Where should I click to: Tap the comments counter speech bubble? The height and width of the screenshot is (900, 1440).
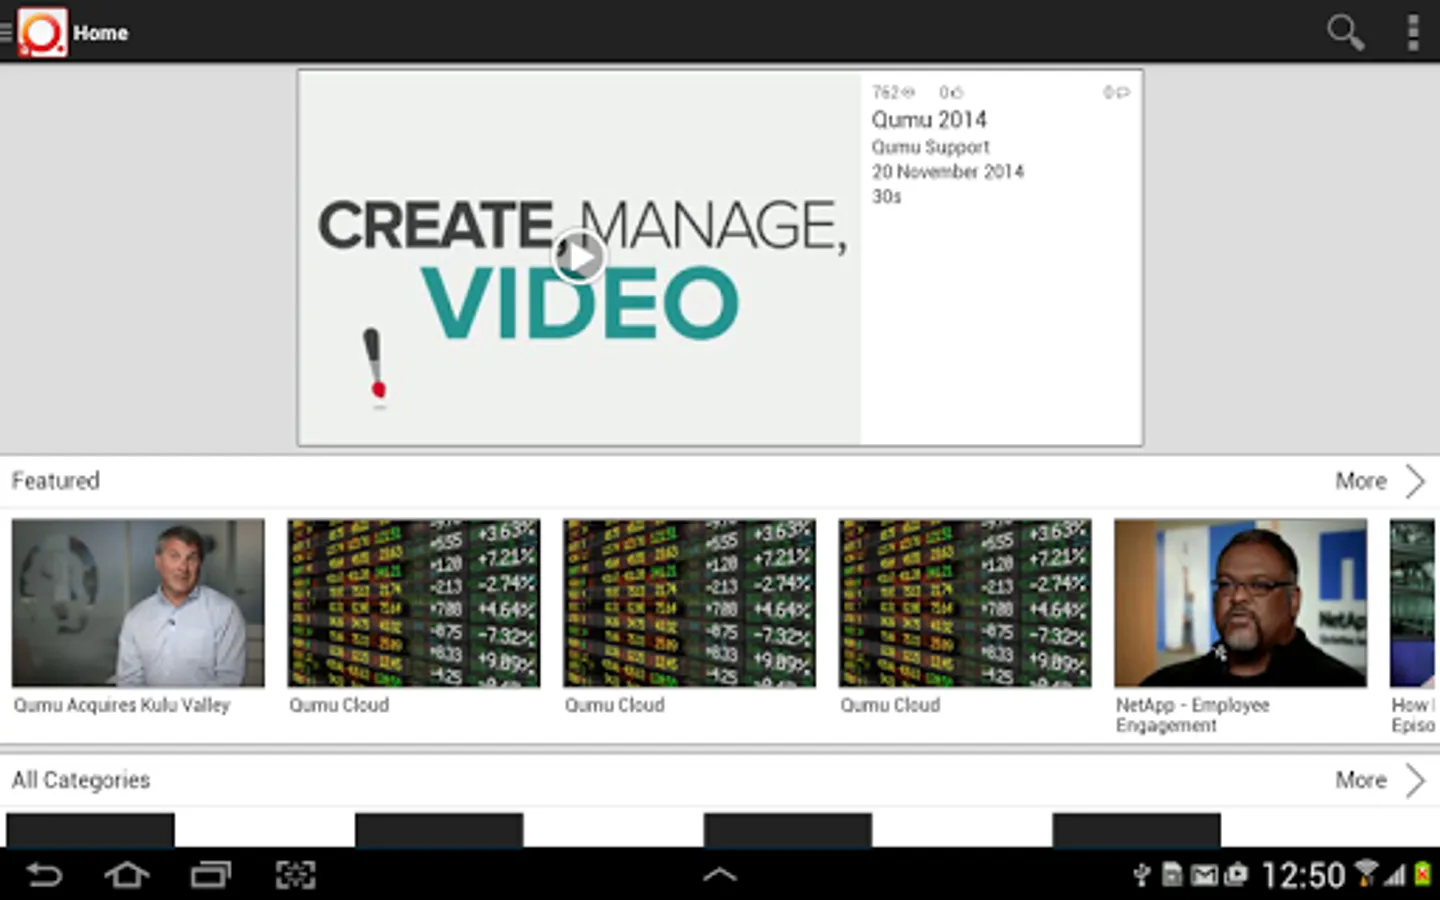point(1116,92)
